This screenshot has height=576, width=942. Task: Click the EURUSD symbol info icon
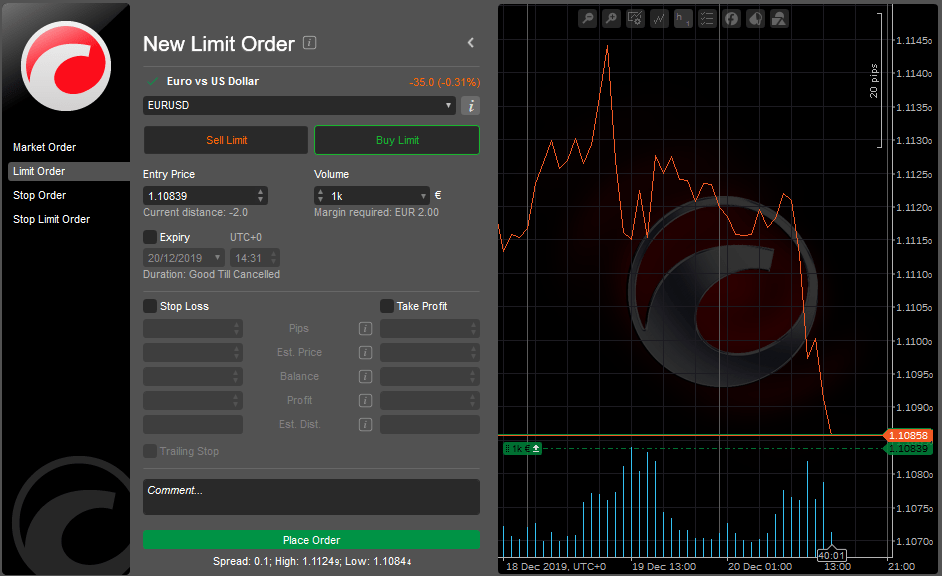pos(470,106)
